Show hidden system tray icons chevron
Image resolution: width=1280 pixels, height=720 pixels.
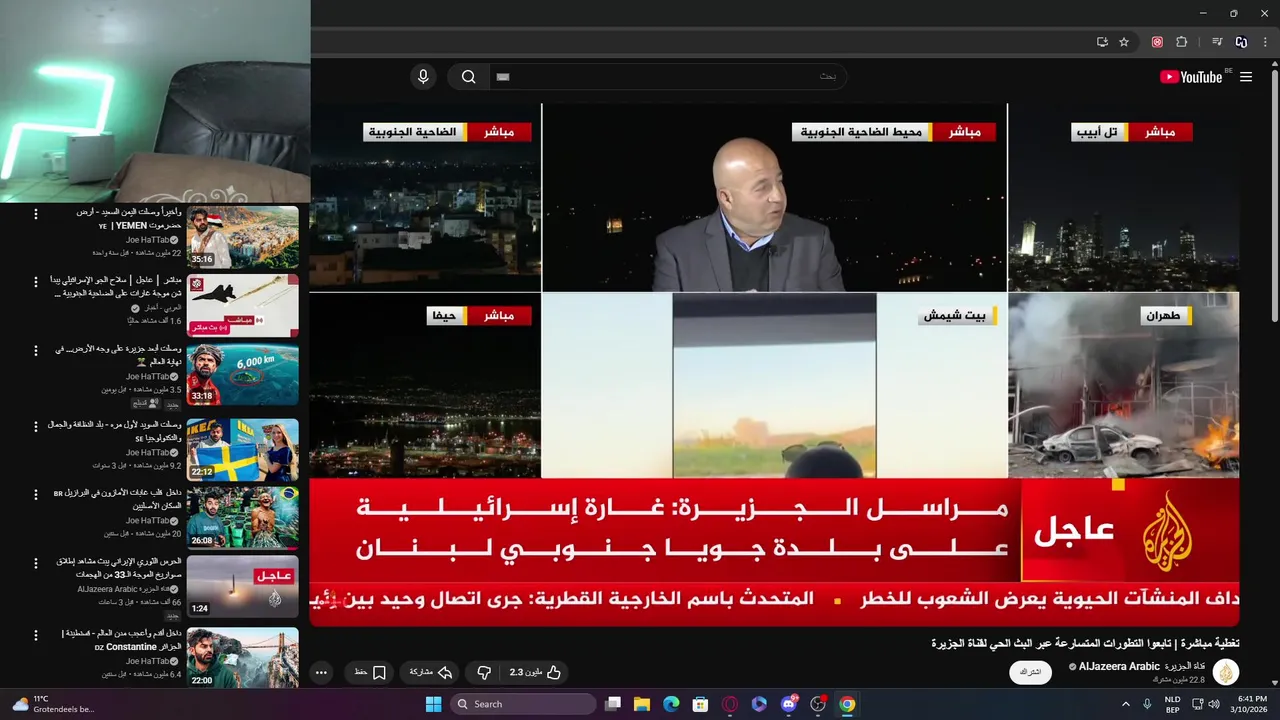pos(1126,704)
